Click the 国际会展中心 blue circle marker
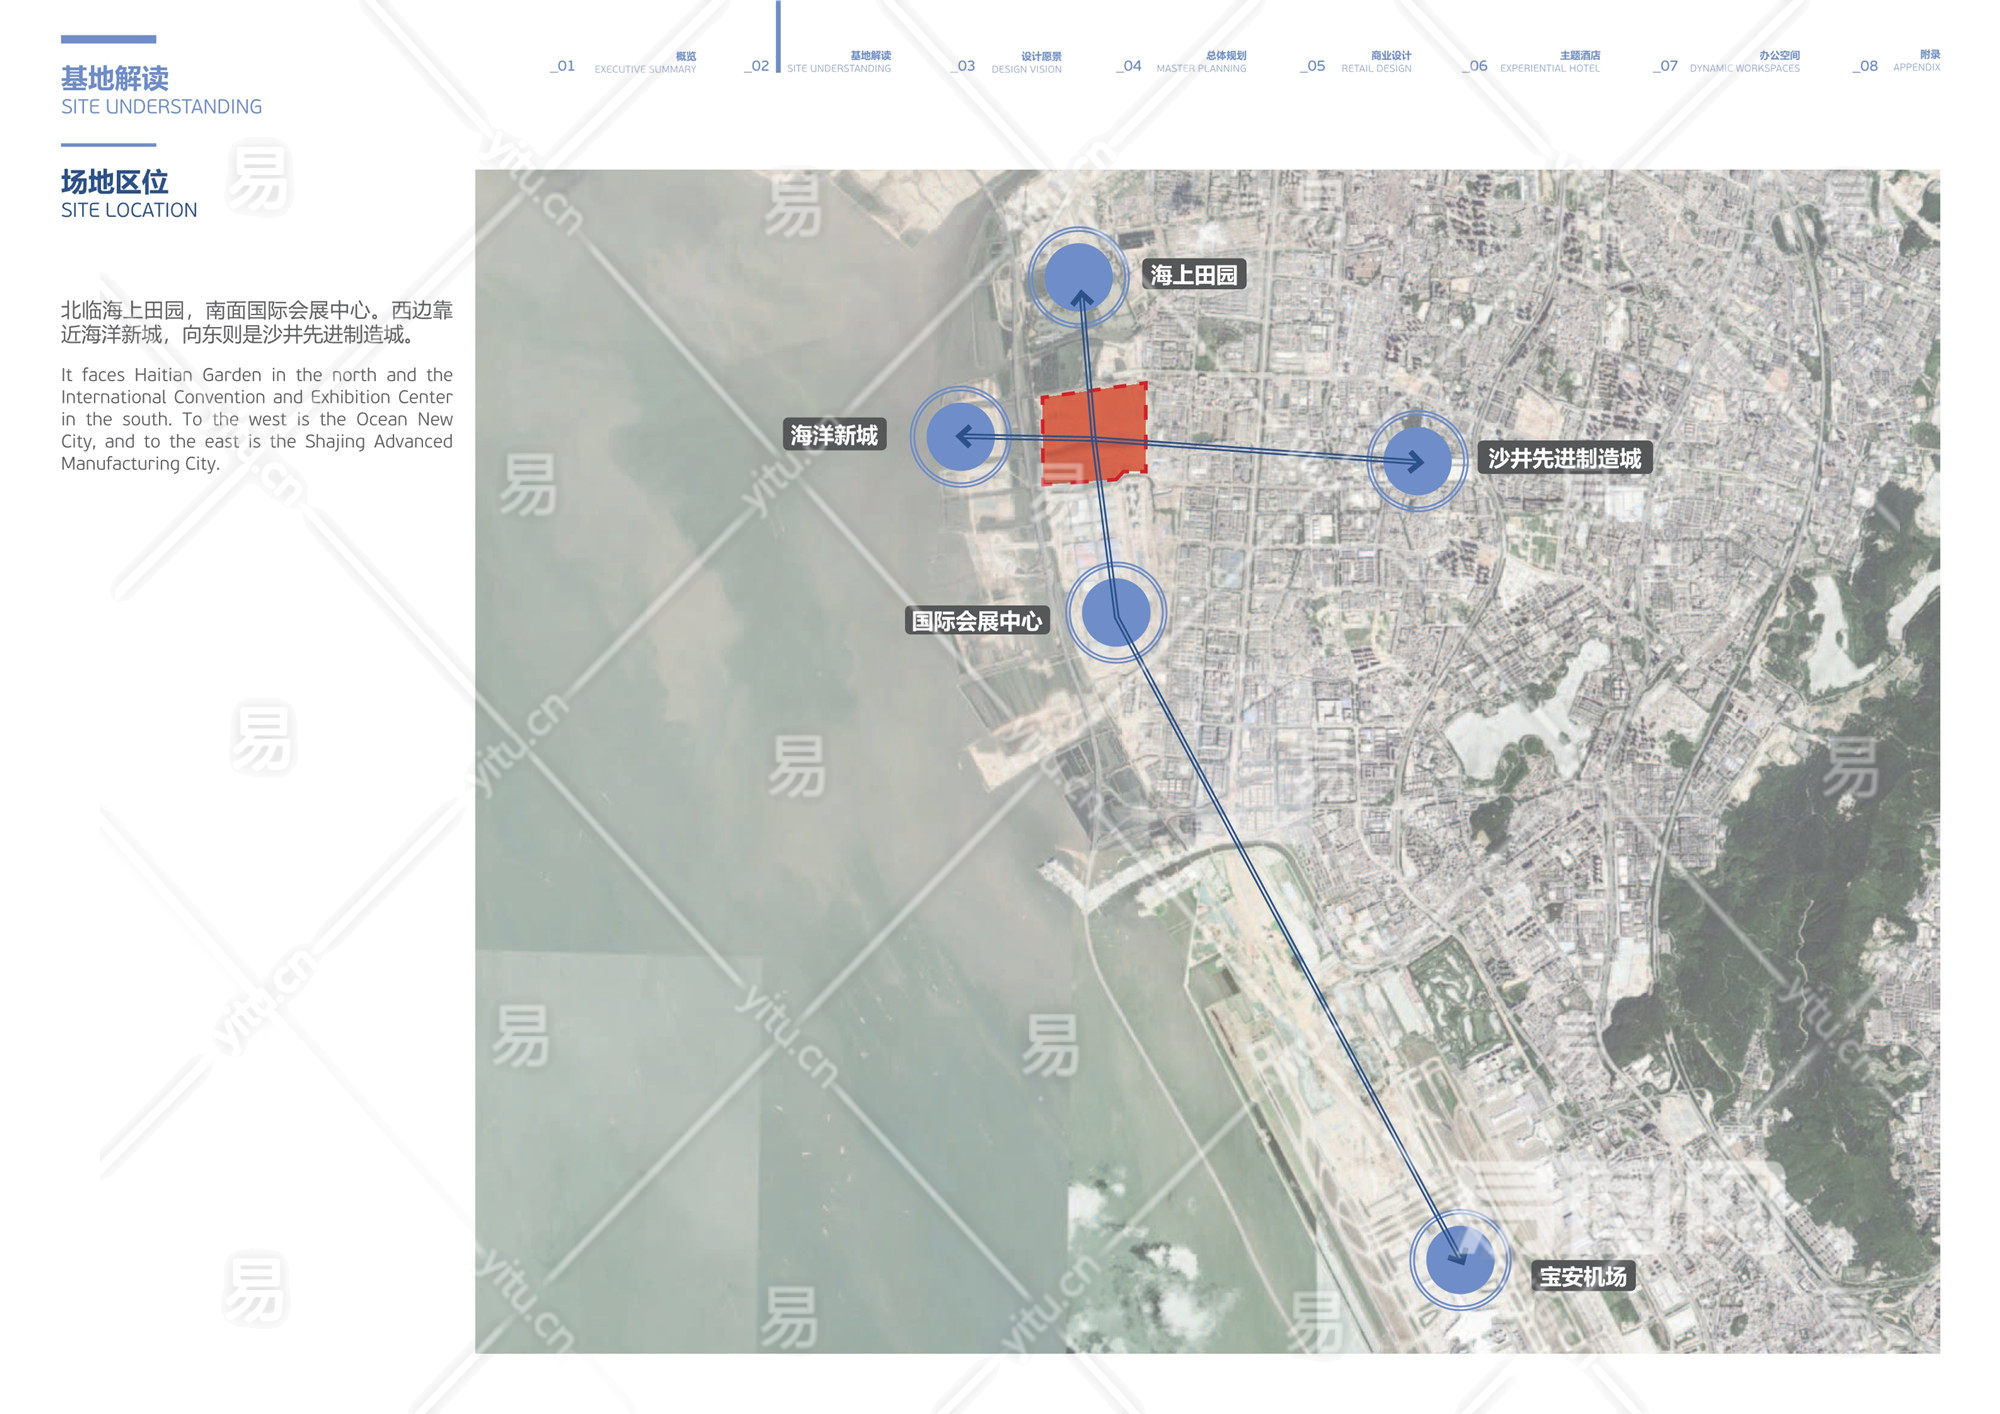This screenshot has width=2000, height=1414. 1116,612
